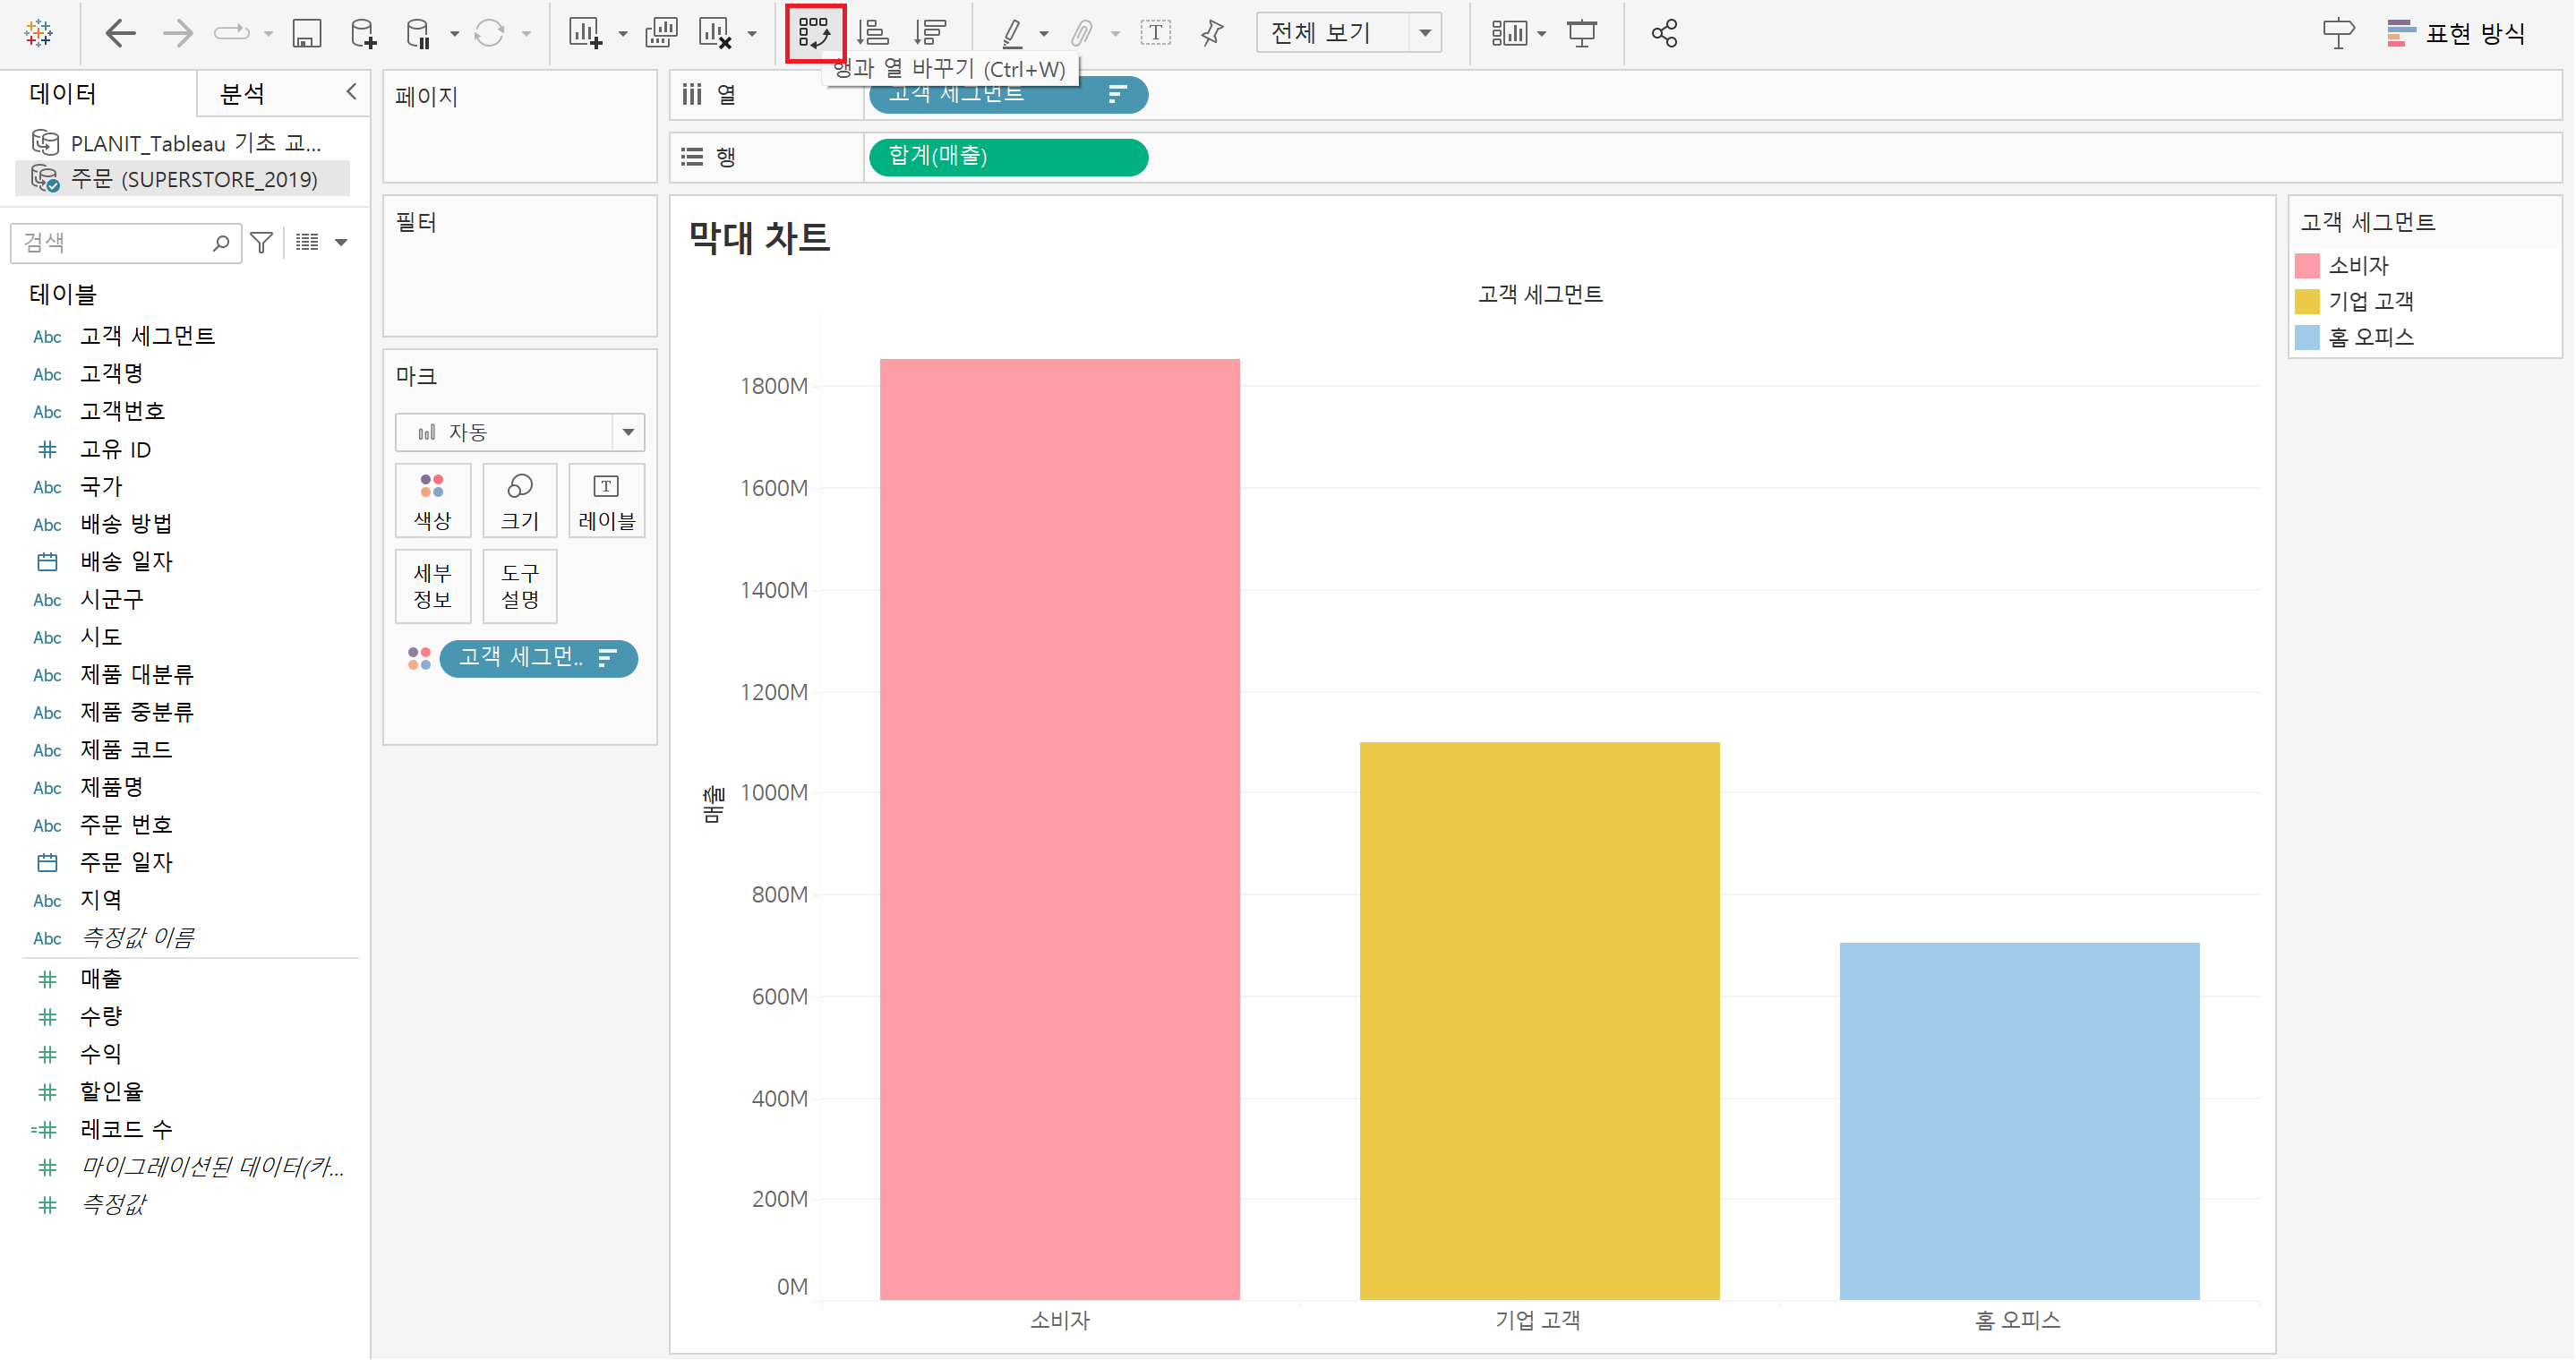Viewport: 2576px width, 1360px height.
Task: Click the save workbook icon
Action: coord(306,33)
